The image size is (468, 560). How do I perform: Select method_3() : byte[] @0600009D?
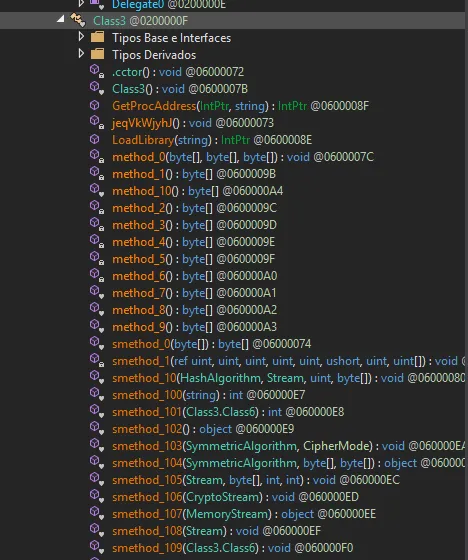194,225
